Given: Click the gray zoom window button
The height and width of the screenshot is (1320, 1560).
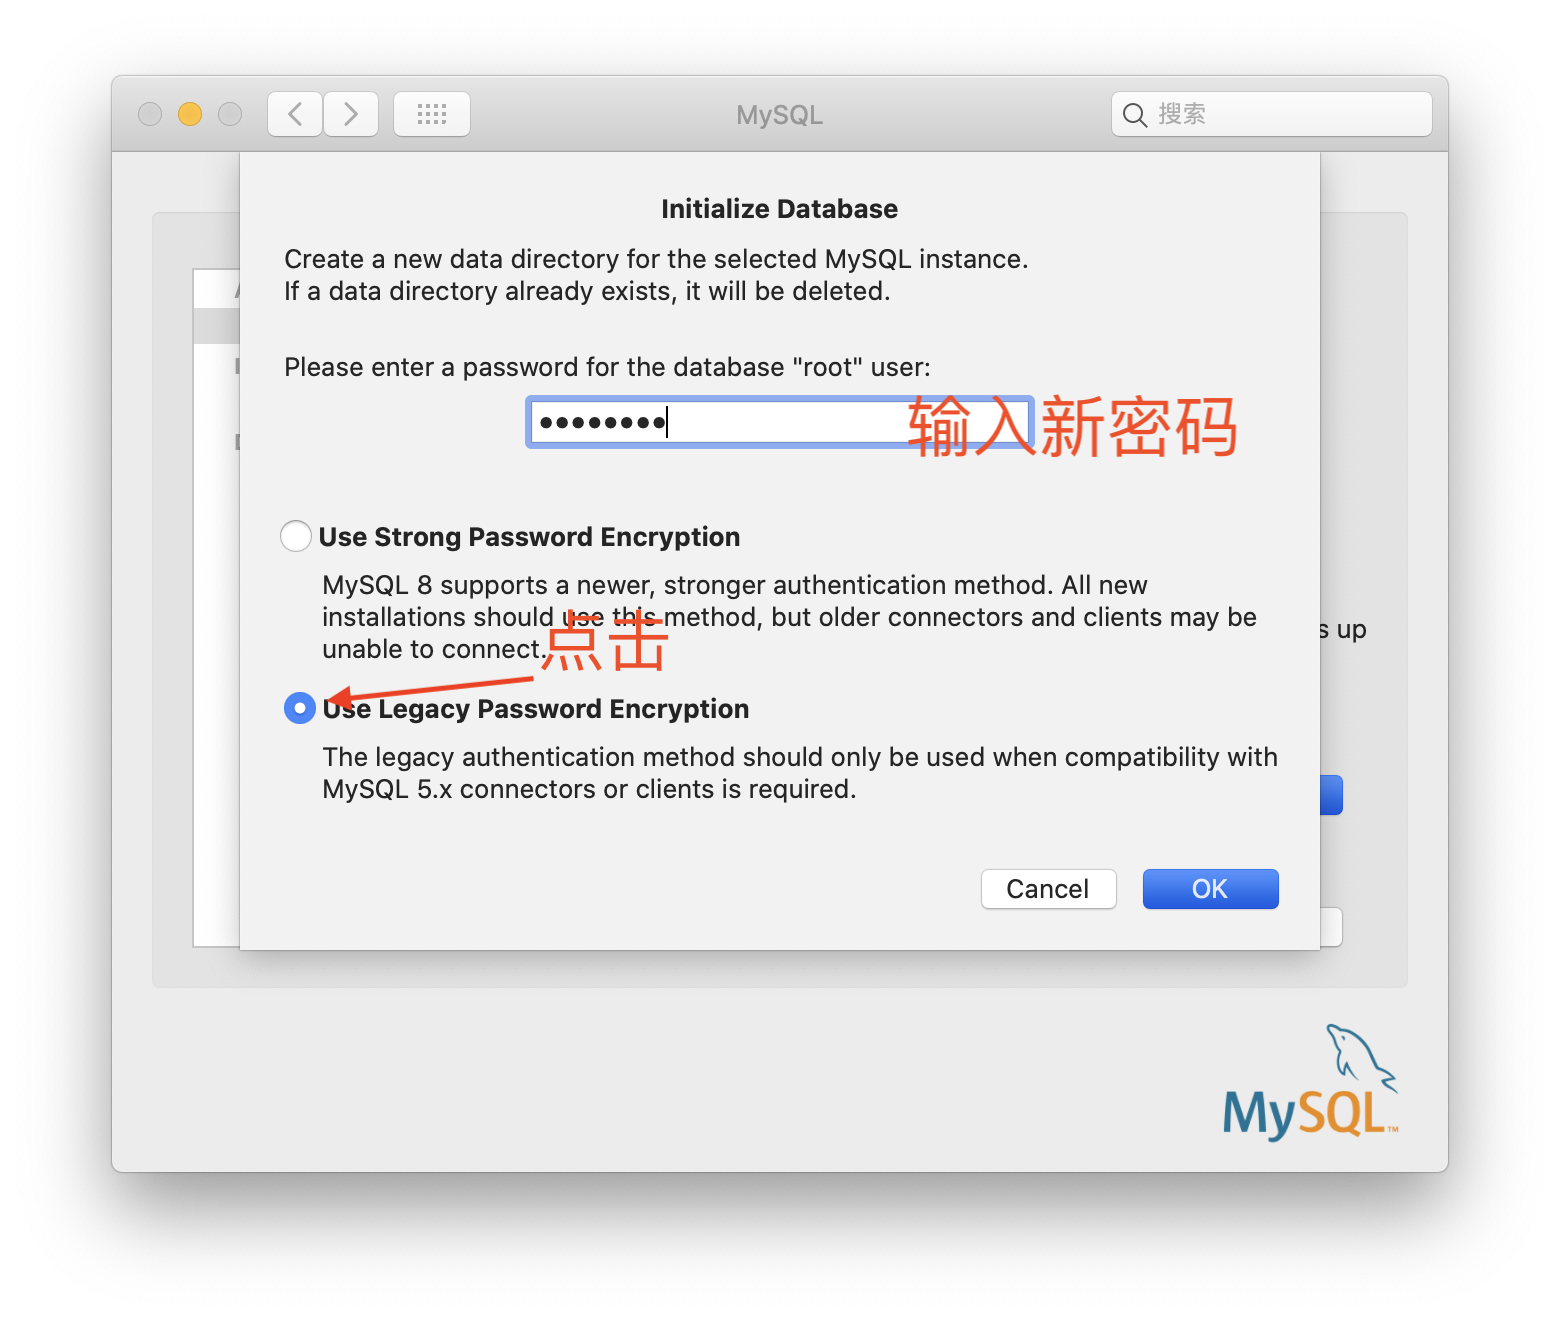Looking at the screenshot, I should (230, 114).
